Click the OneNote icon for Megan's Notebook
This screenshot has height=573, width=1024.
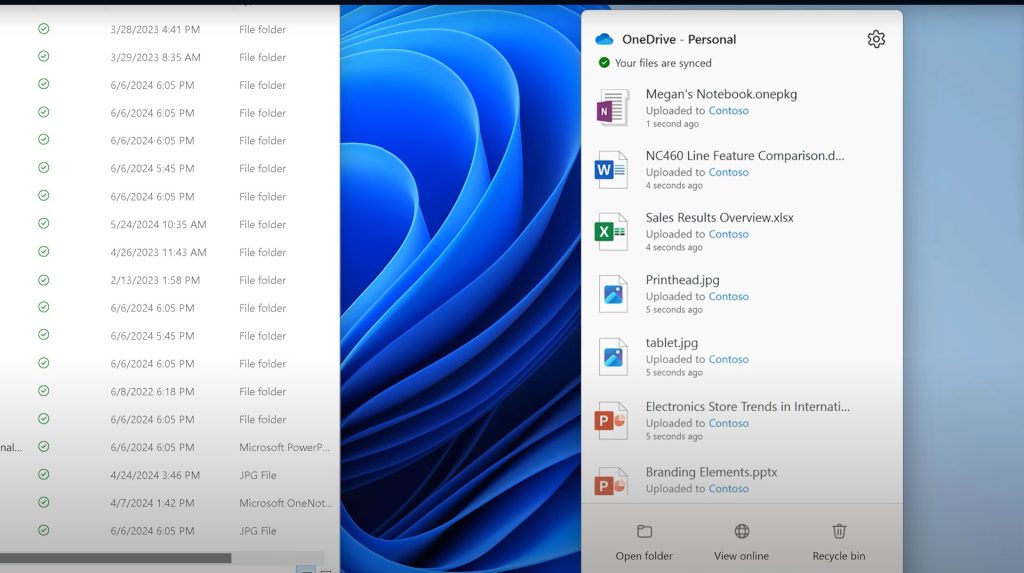pyautogui.click(x=612, y=108)
